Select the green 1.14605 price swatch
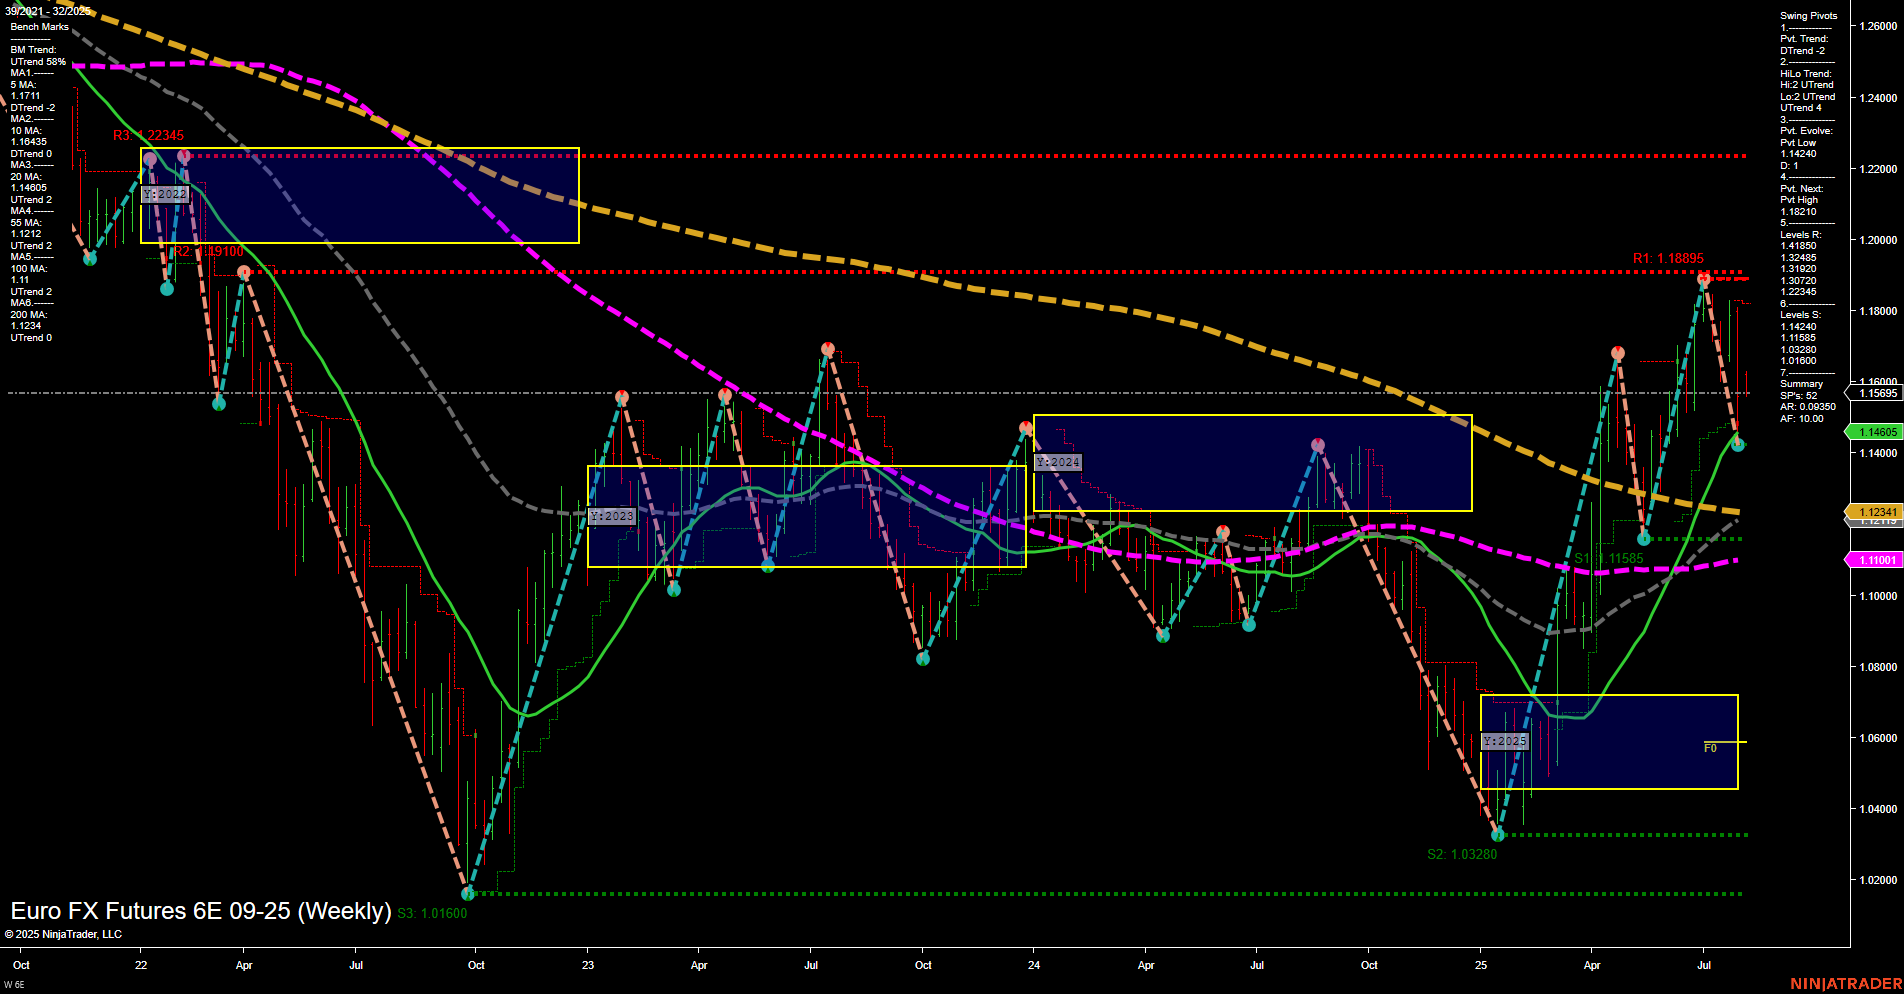The width and height of the screenshot is (1904, 994). (1878, 432)
